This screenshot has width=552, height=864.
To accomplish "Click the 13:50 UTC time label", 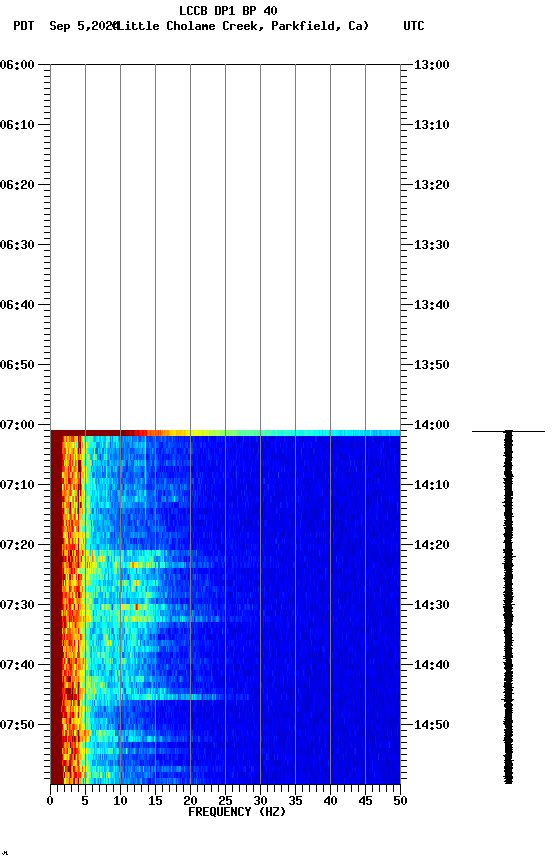I will 432,365.
